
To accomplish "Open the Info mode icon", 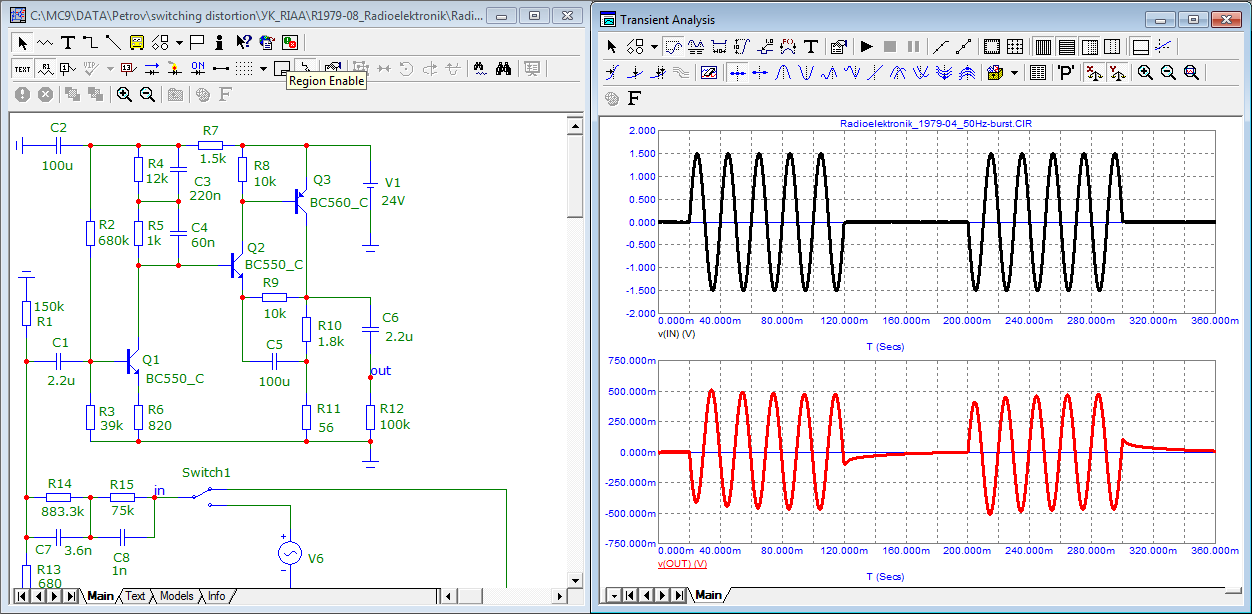I will (x=219, y=42).
